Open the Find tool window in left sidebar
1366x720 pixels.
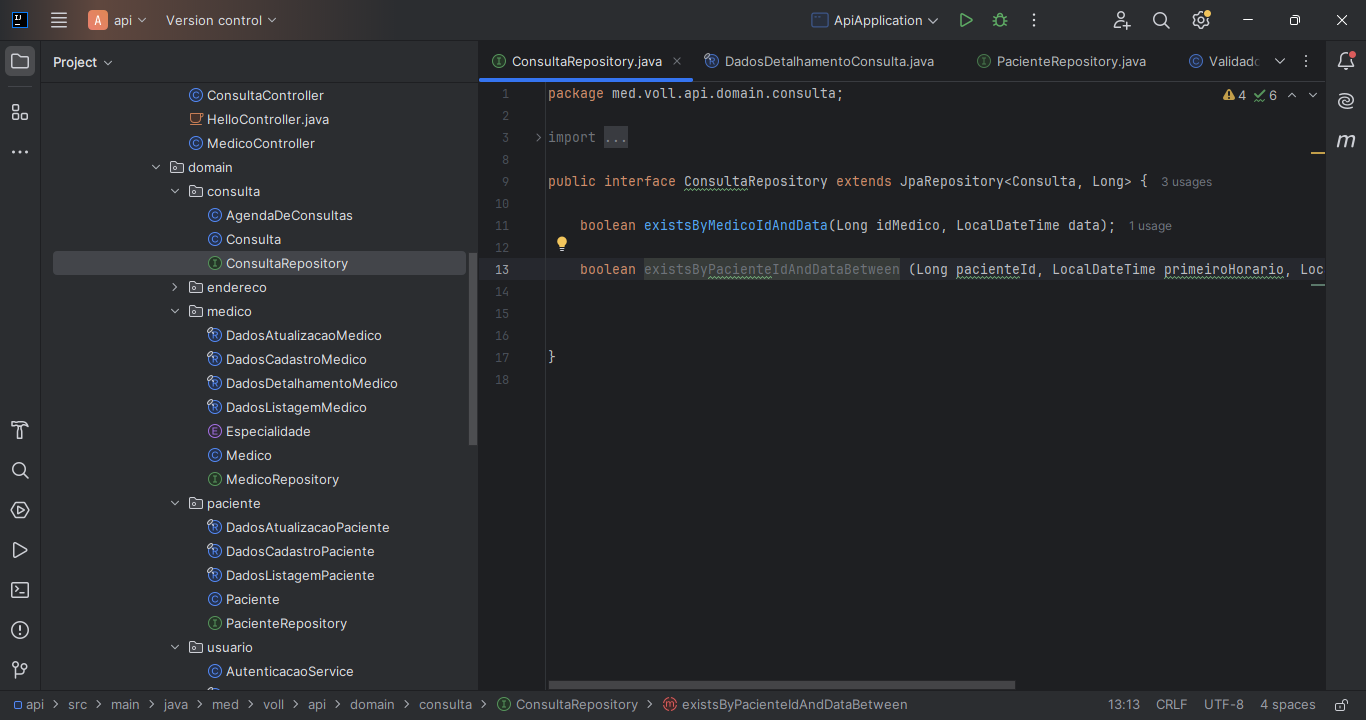coord(20,470)
